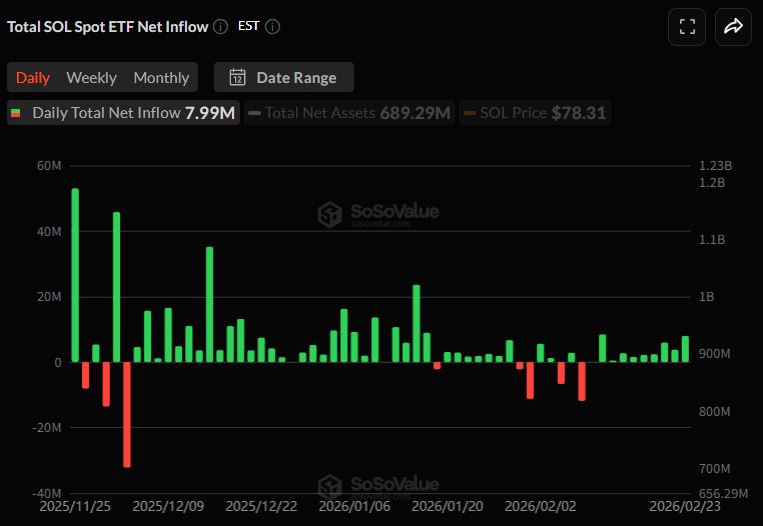Click the info icon next to EST
Image resolution: width=763 pixels, height=526 pixels.
pos(273,27)
